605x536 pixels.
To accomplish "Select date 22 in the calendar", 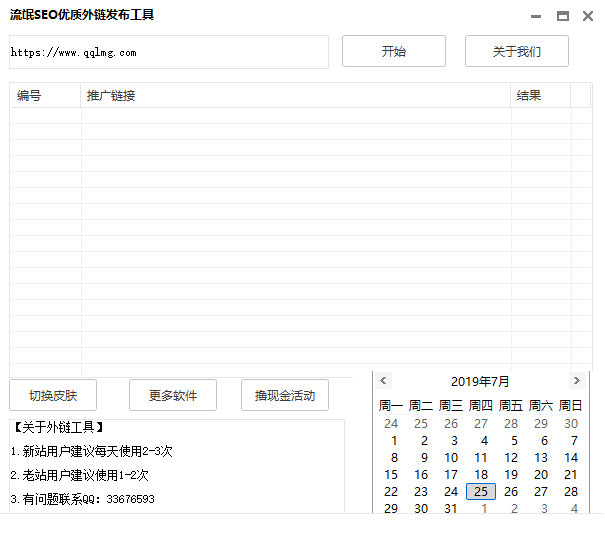I will (391, 491).
